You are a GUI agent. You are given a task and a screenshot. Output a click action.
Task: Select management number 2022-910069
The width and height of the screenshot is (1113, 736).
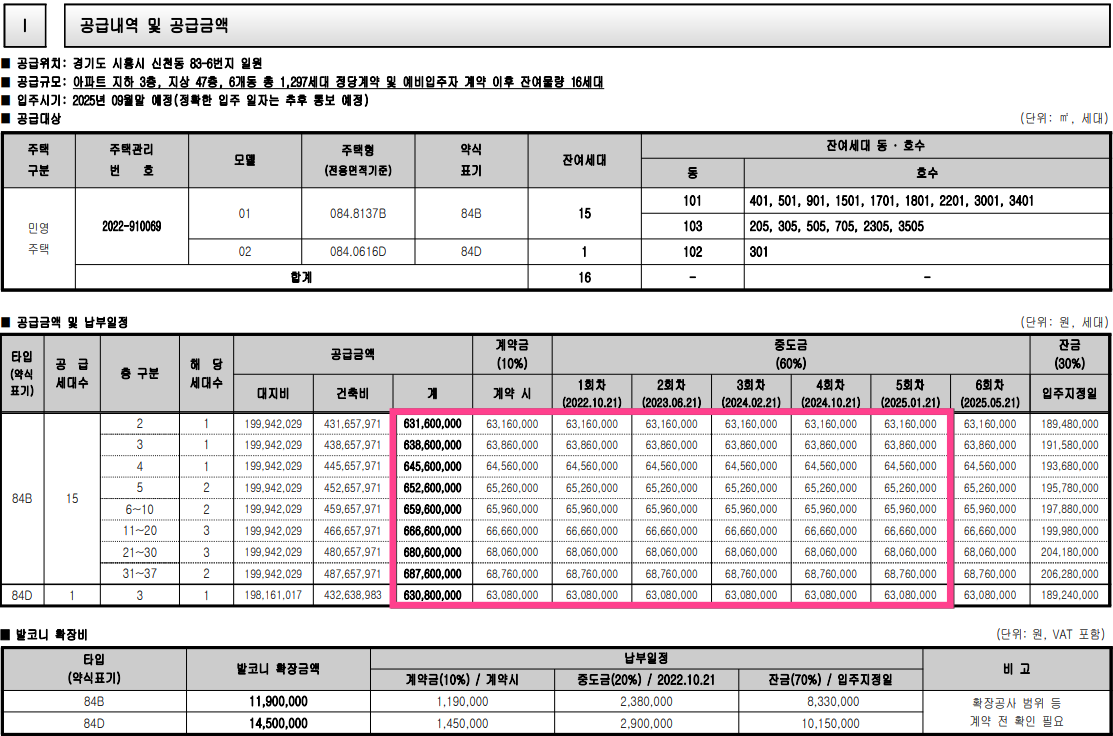131,226
